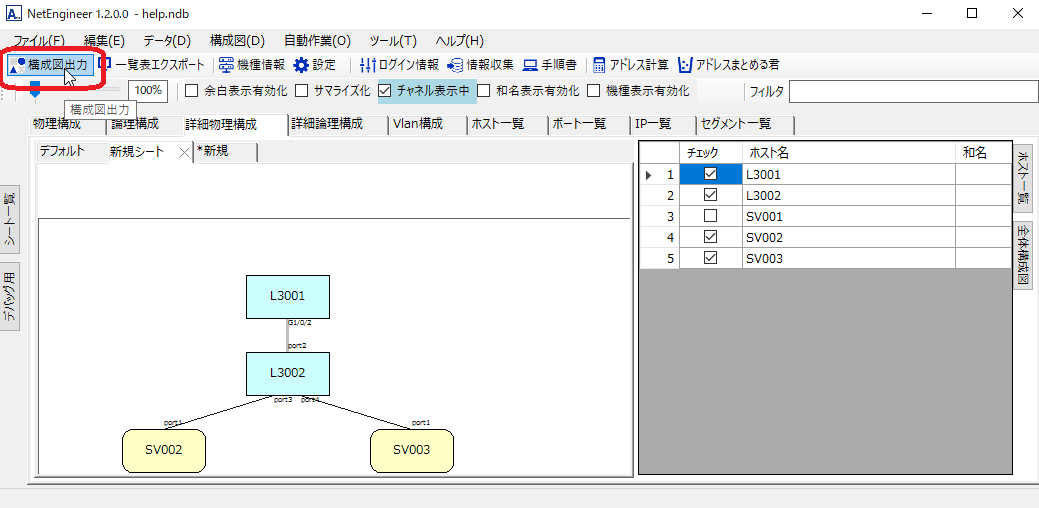Expand the シート一覧 side panel
Image resolution: width=1039 pixels, height=508 pixels.
[x=9, y=218]
